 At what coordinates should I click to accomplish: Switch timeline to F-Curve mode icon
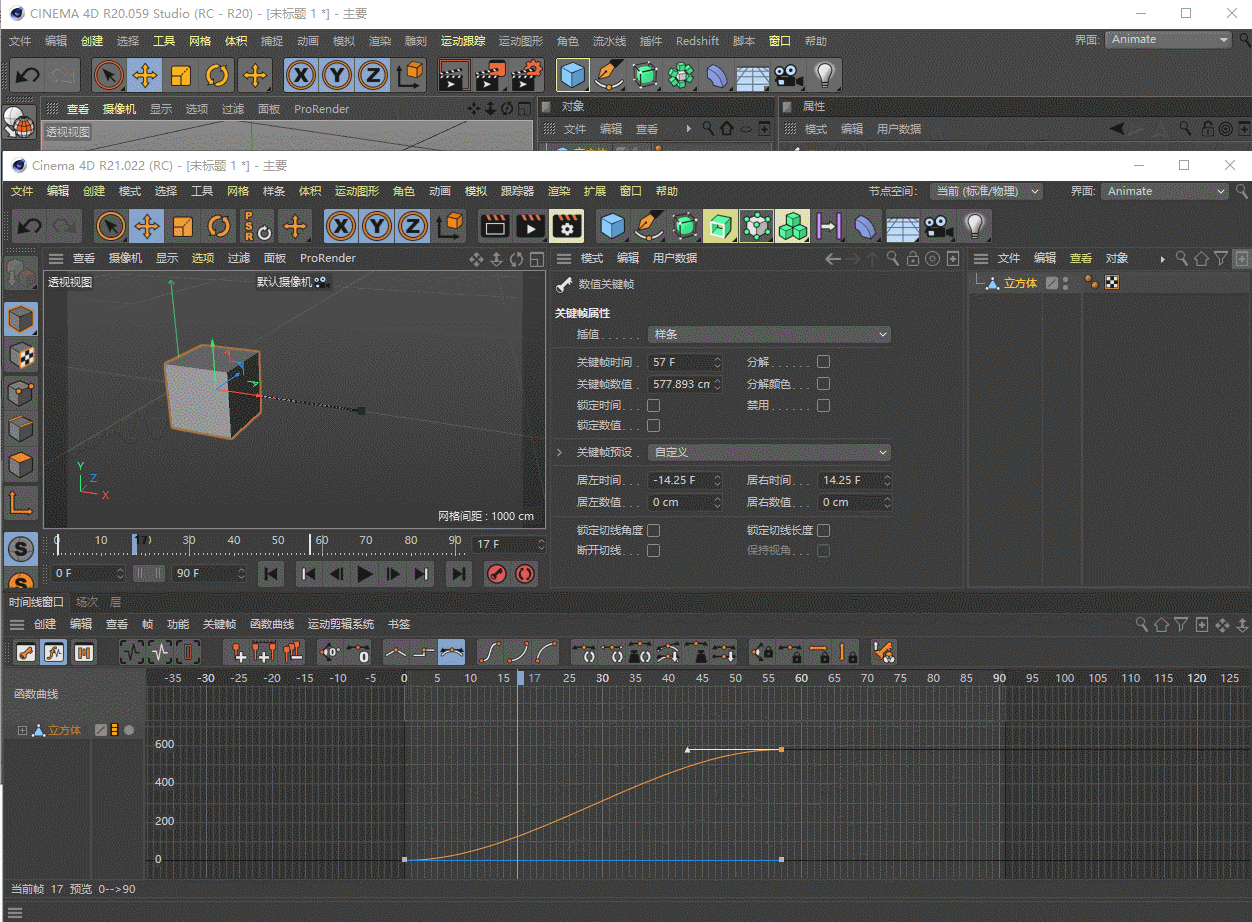pyautogui.click(x=54, y=653)
